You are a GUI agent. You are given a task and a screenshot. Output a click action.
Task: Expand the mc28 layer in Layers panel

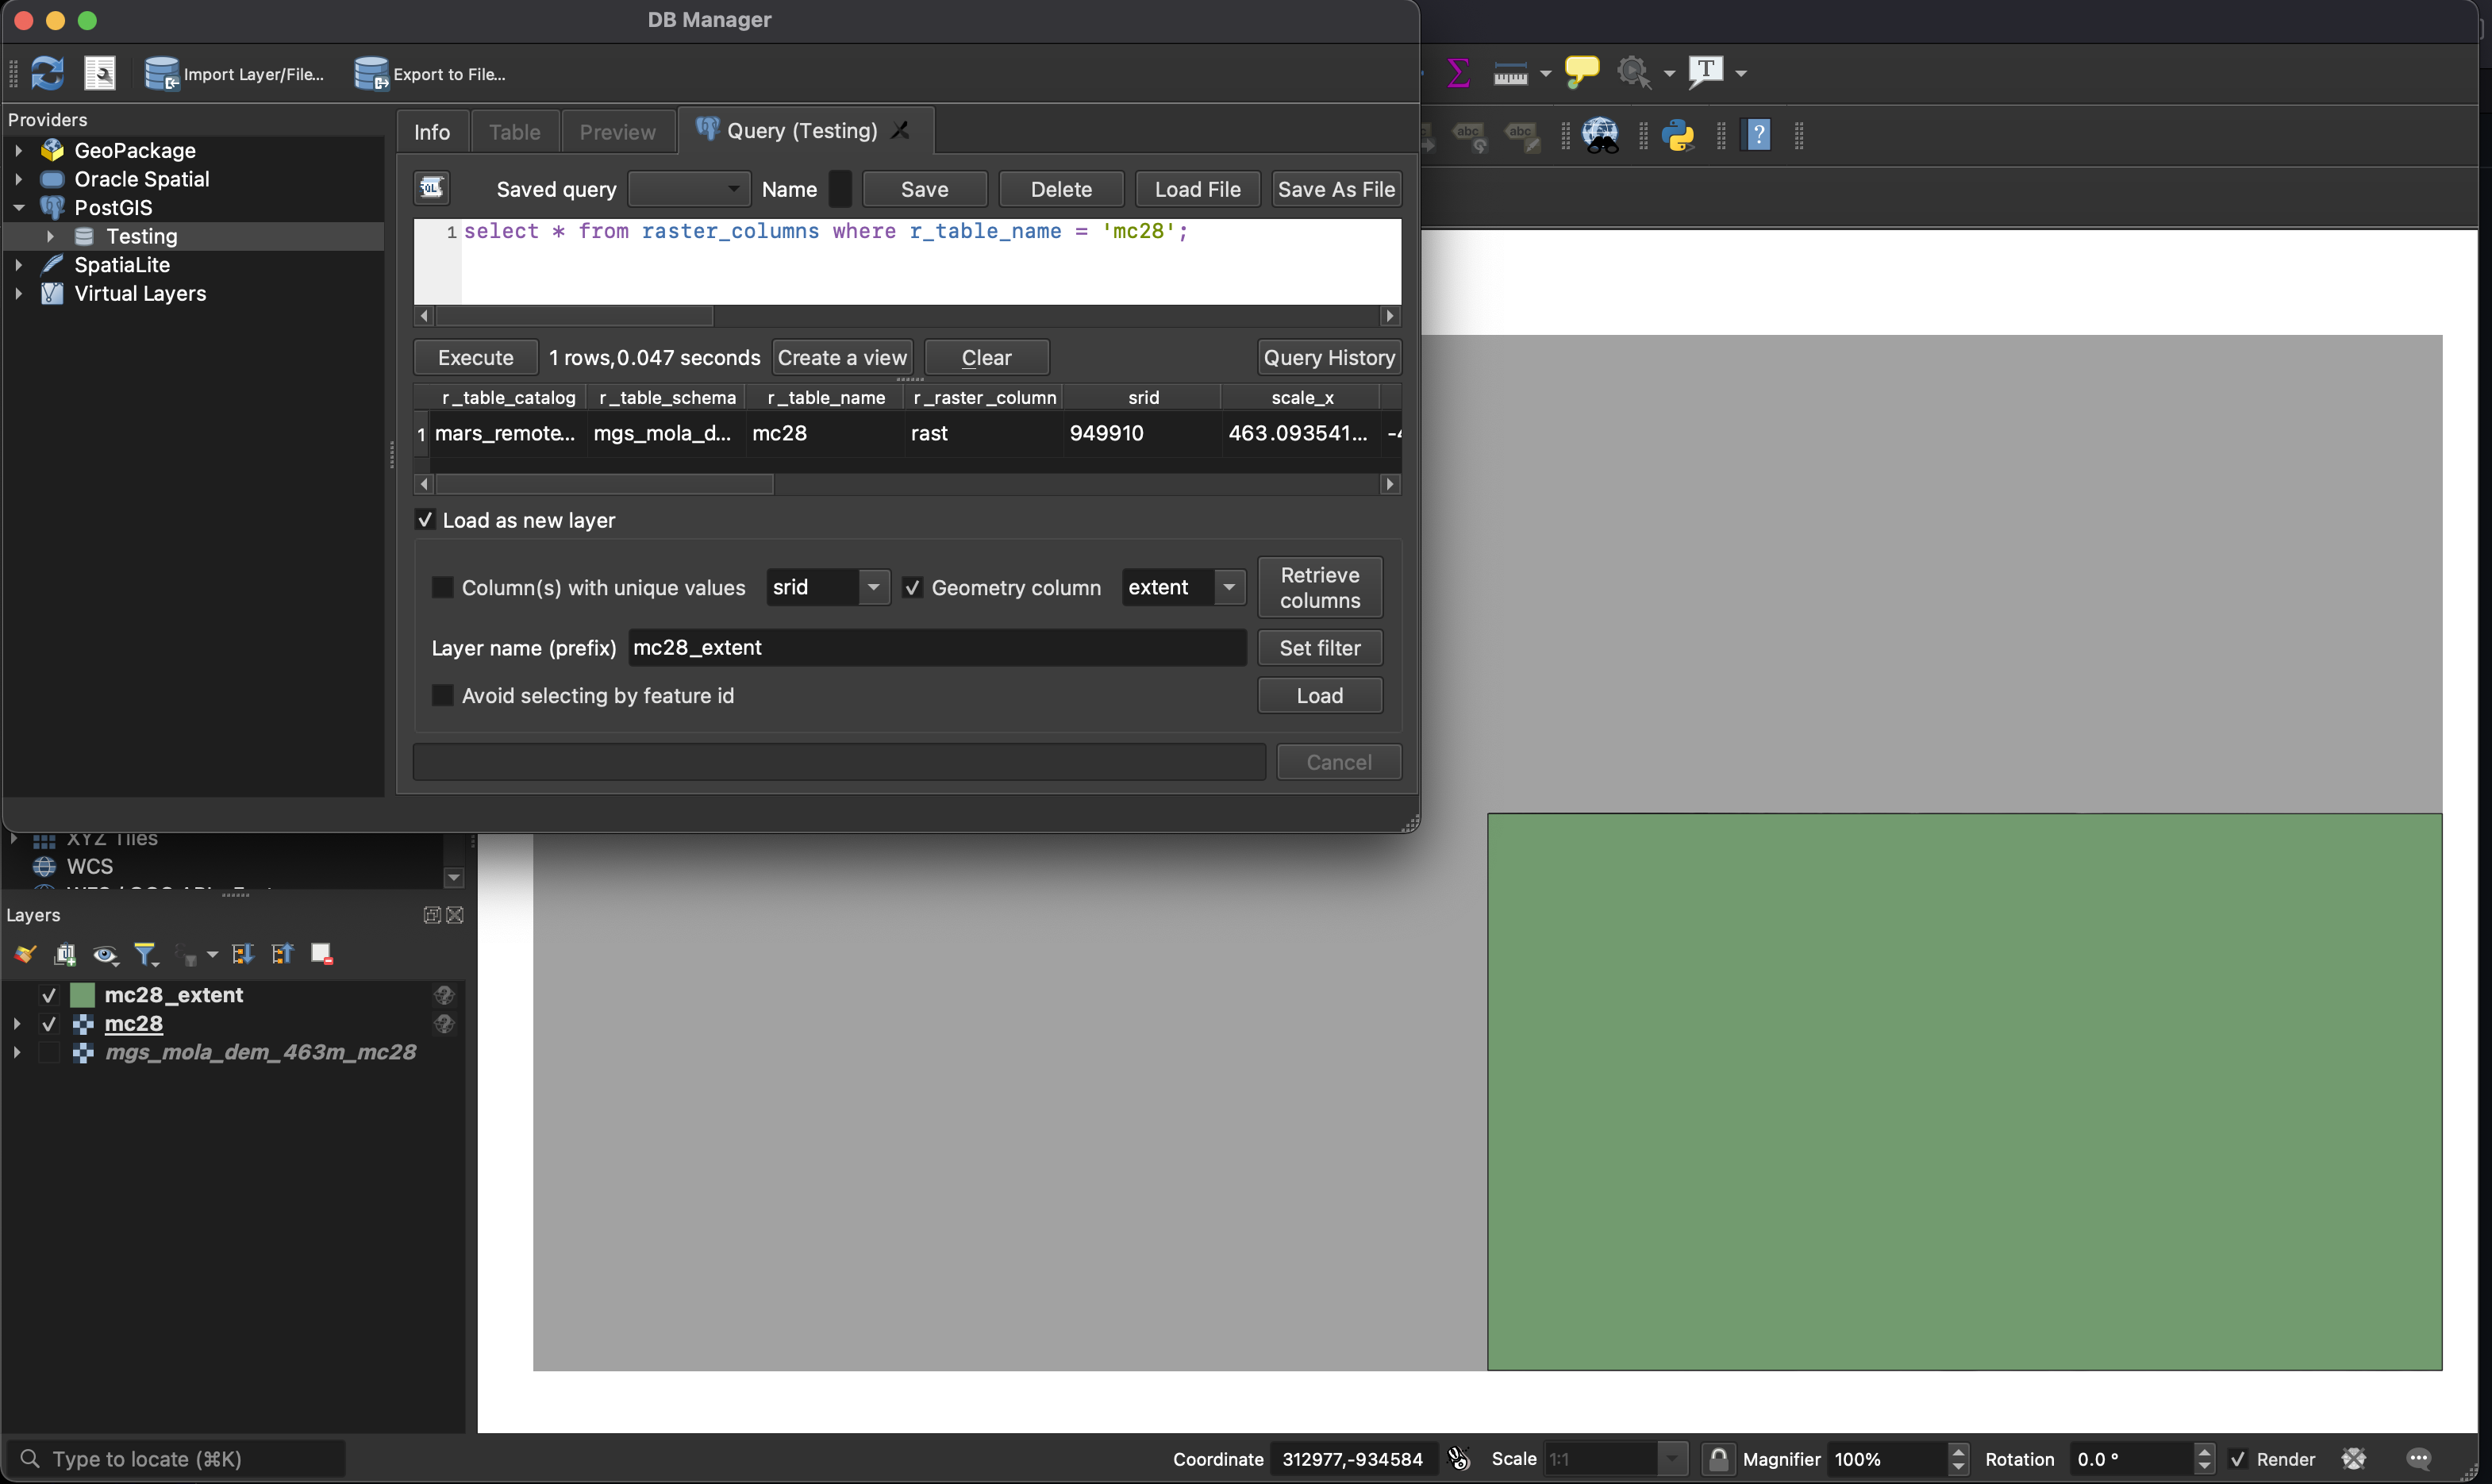[17, 1023]
